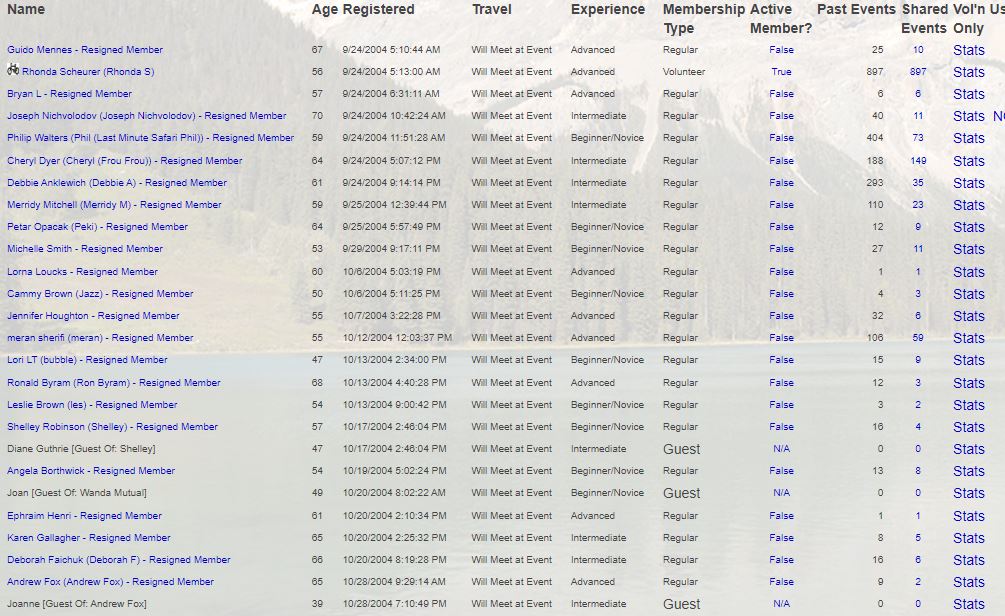The width and height of the screenshot is (1005, 616).
Task: Click Stats for Diane Guthrie guest
Action: (968, 449)
